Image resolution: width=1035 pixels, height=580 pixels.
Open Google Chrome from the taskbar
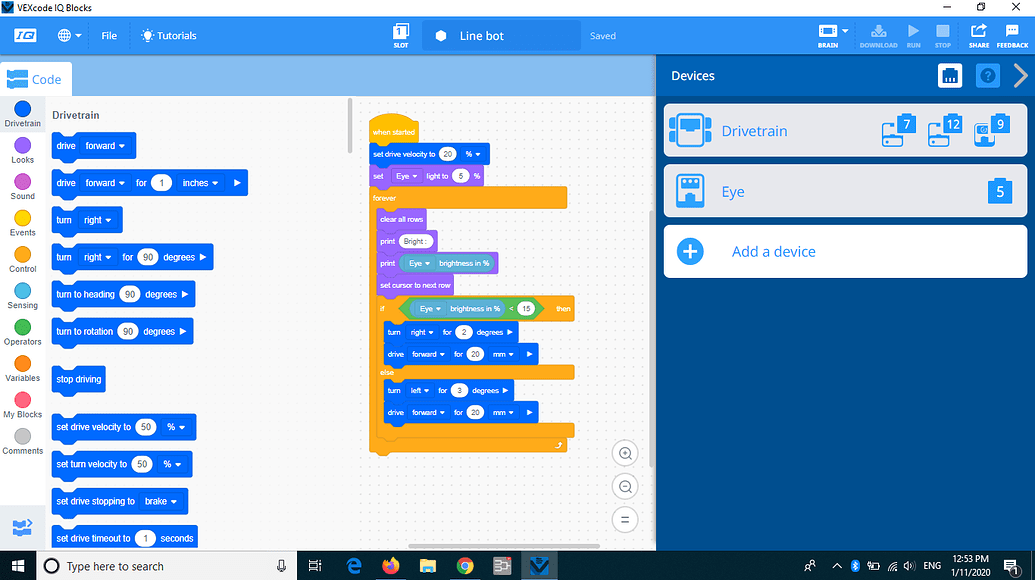point(465,565)
